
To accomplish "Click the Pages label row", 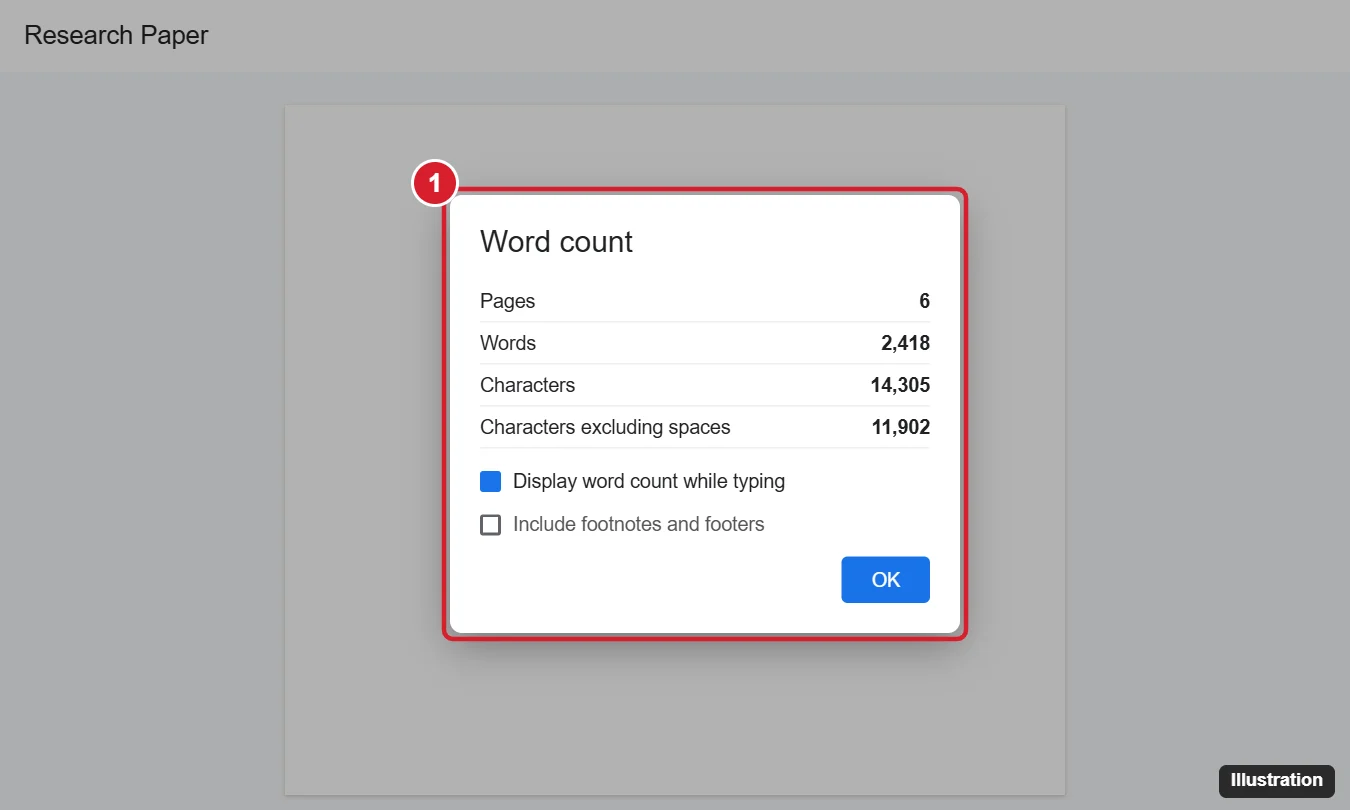I will point(705,301).
